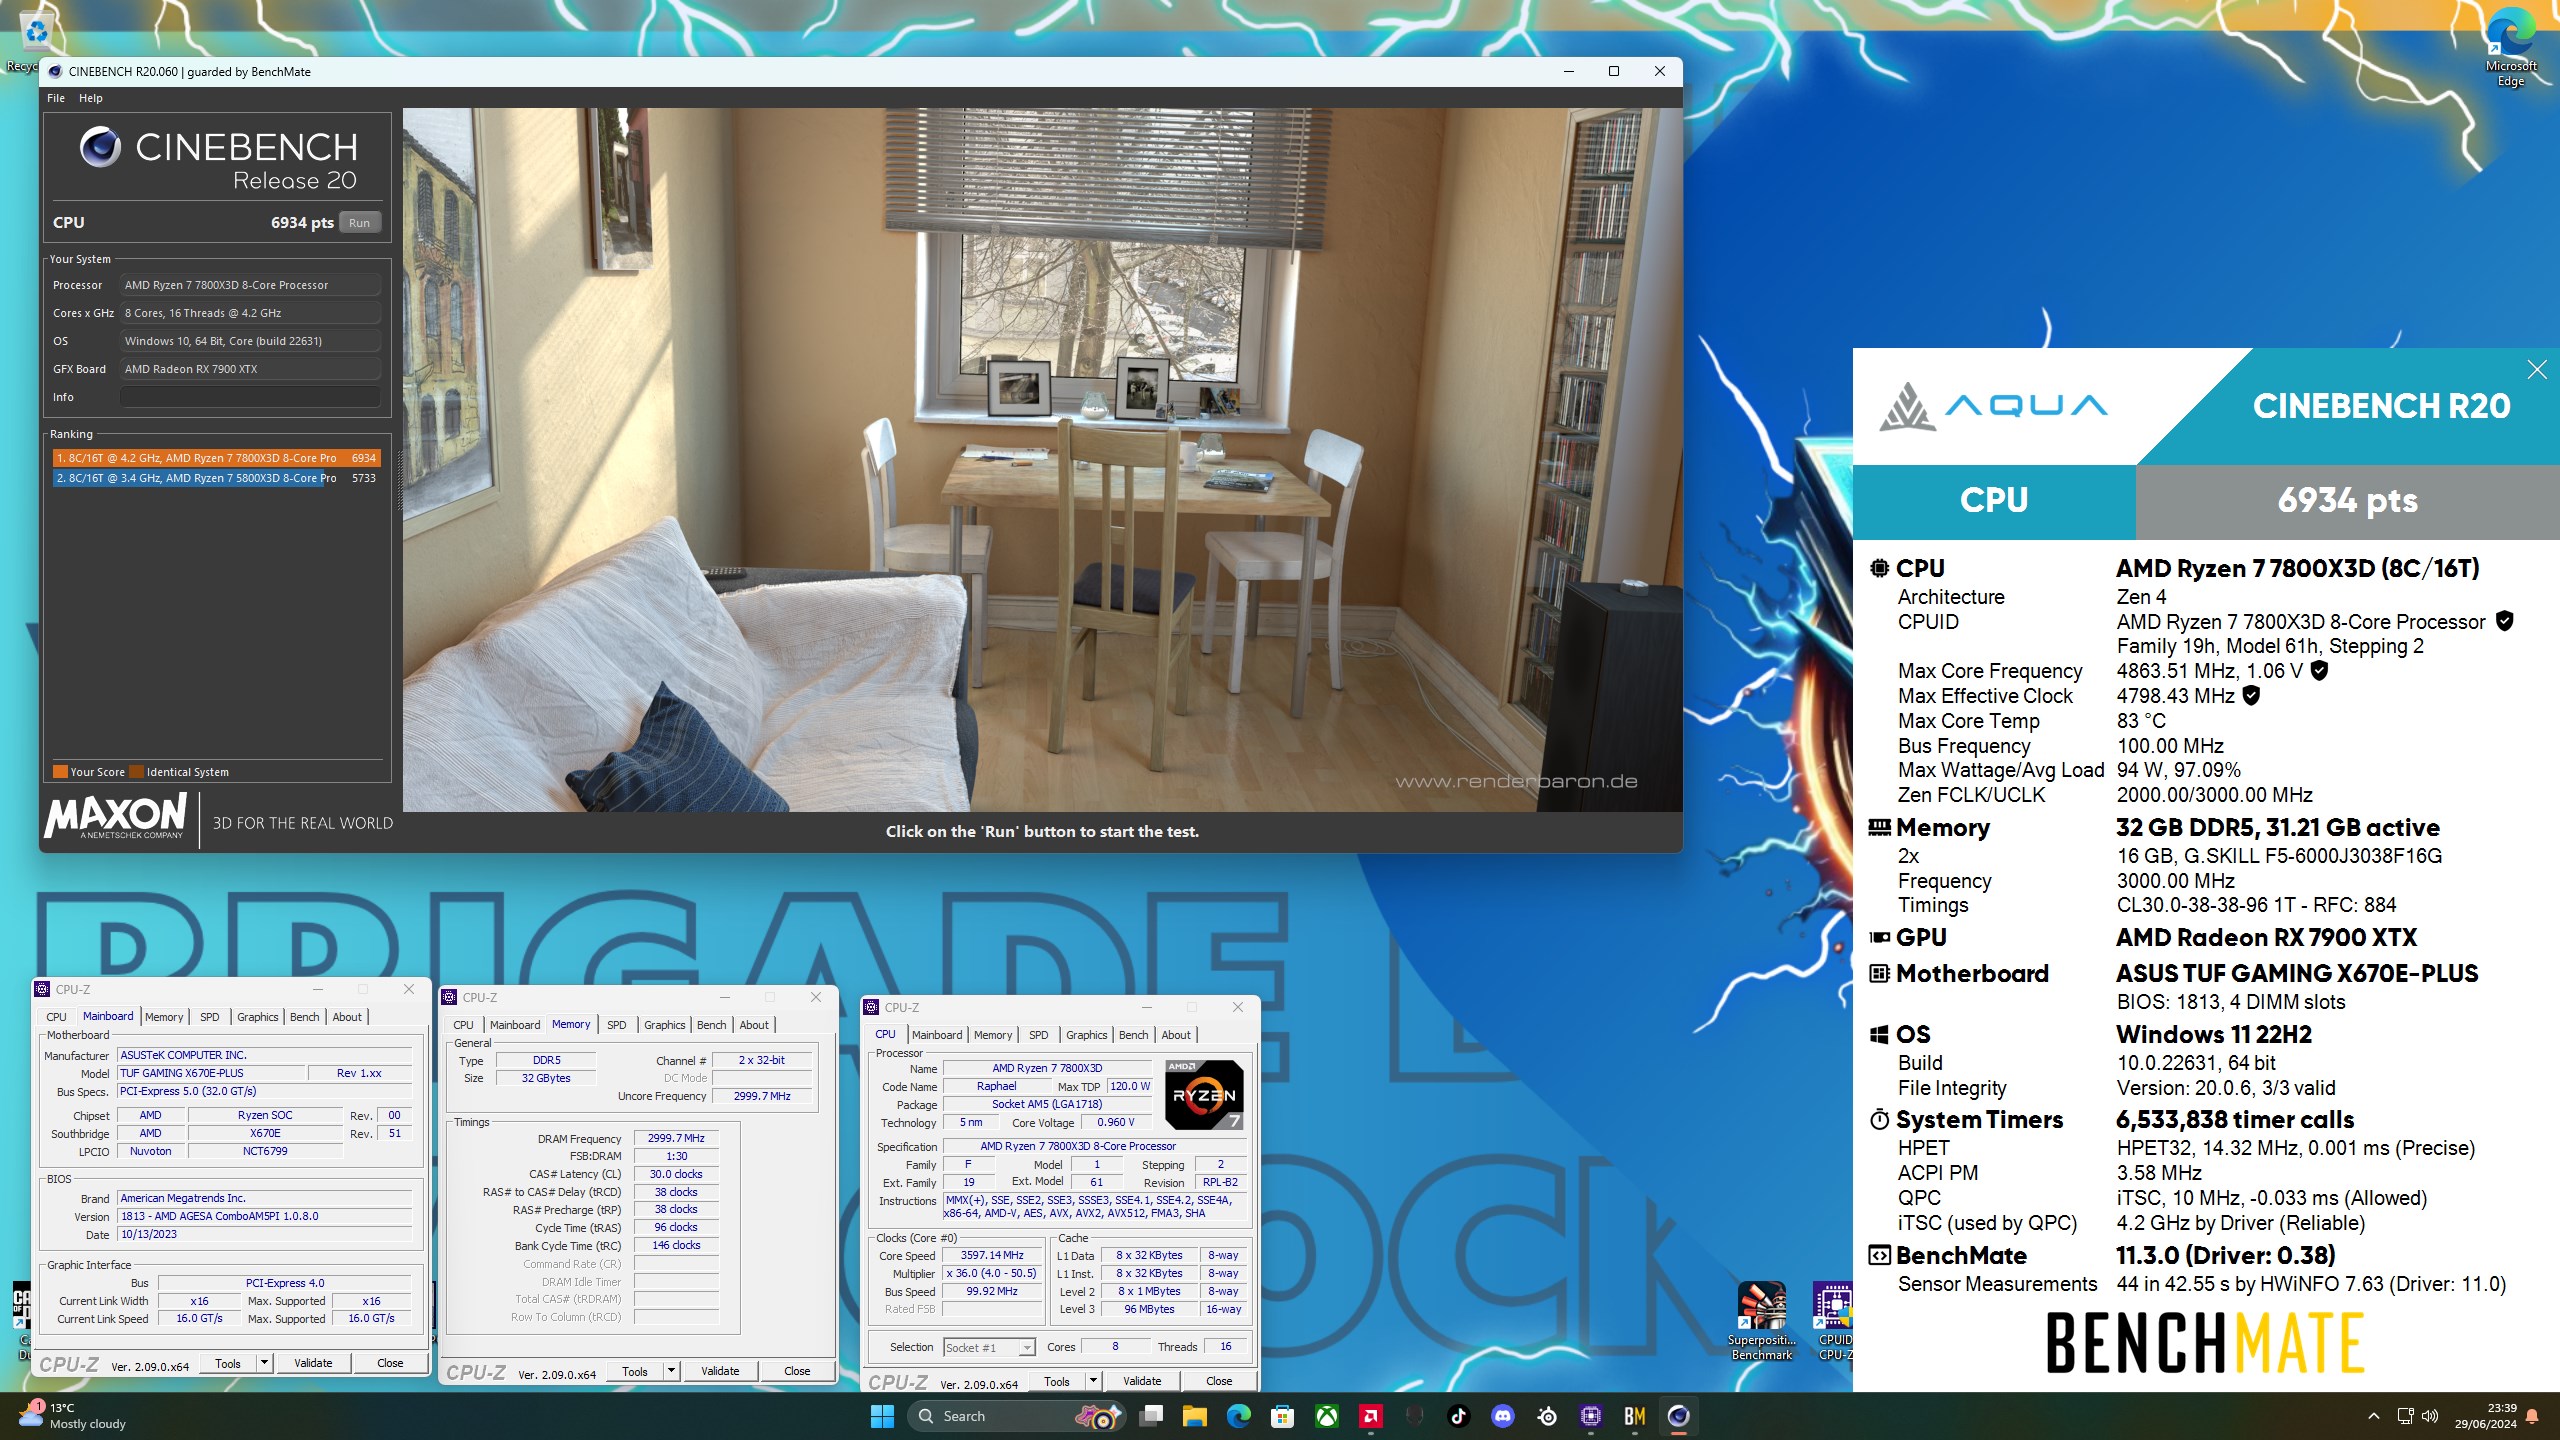Click Tools button in processor CPU-Z window
This screenshot has width=2560, height=1440.
1057,1381
